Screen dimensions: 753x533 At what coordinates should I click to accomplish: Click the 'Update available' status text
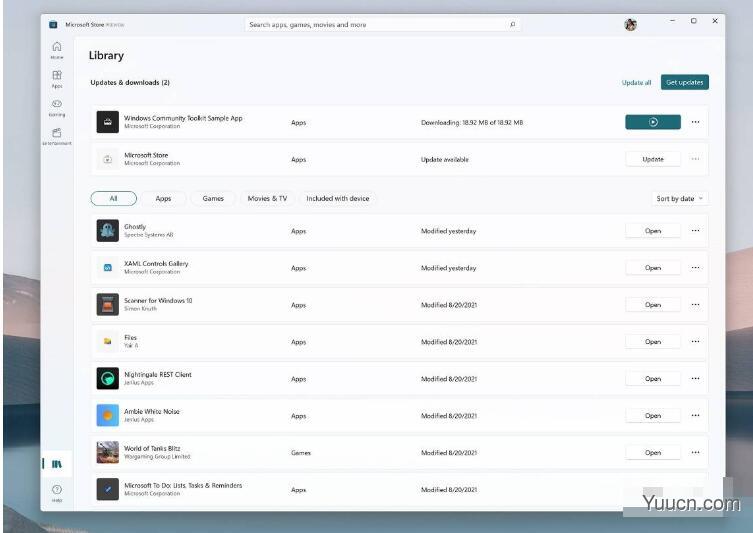point(445,159)
